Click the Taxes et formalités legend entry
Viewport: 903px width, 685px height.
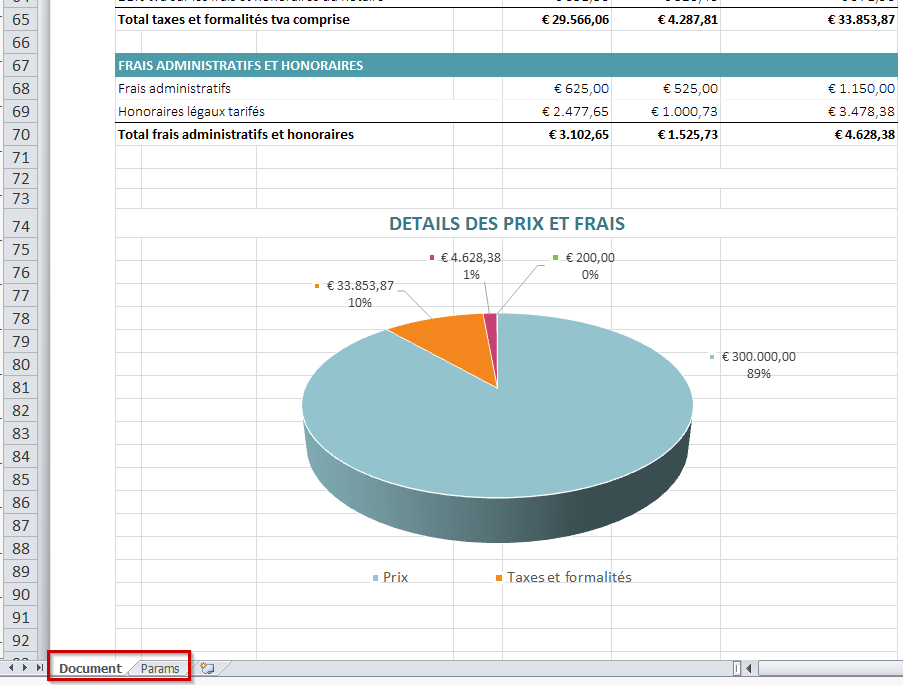[563, 577]
